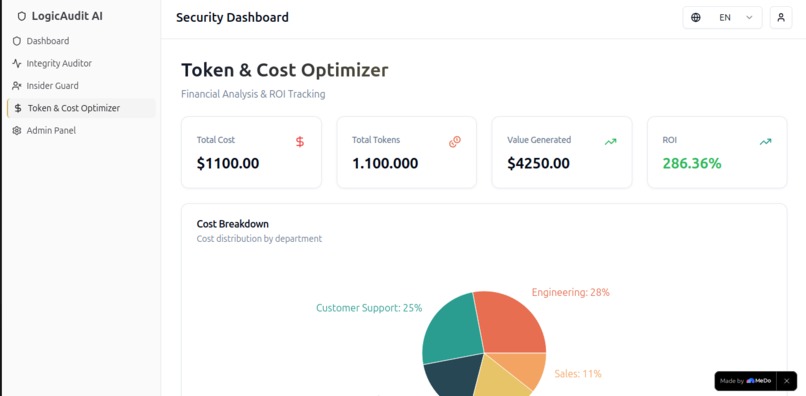Select Token & Cost Optimizer menu item
This screenshot has height=396, width=806.
[x=81, y=108]
